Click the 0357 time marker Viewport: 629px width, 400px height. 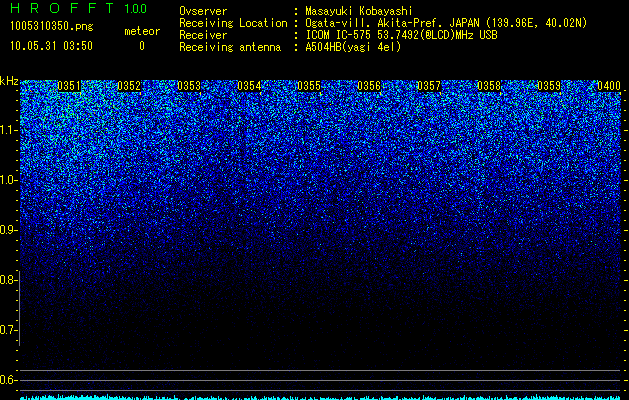429,86
